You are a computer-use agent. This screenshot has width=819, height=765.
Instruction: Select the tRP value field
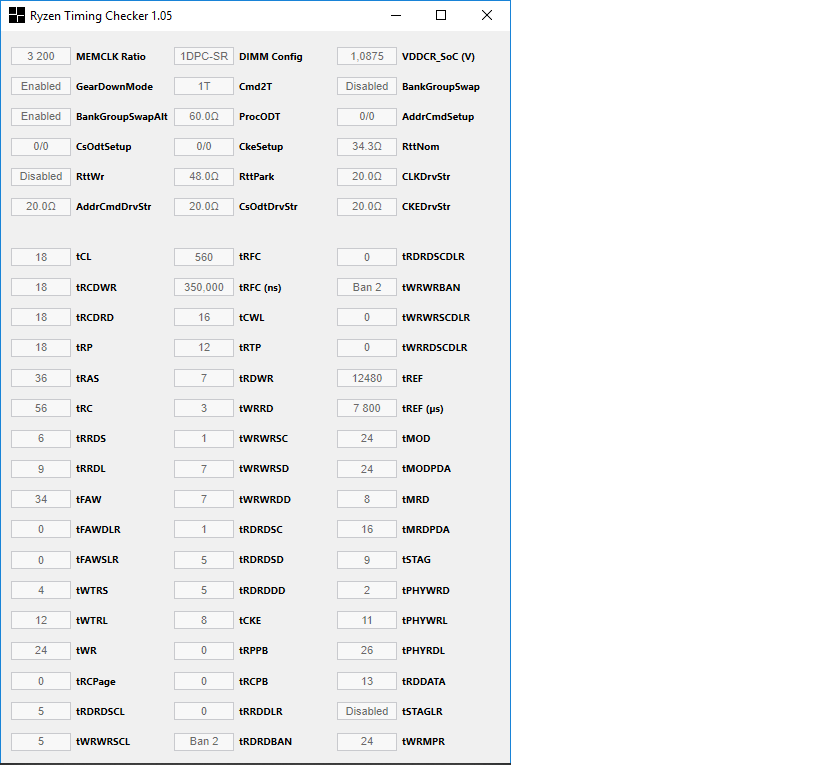coord(41,347)
